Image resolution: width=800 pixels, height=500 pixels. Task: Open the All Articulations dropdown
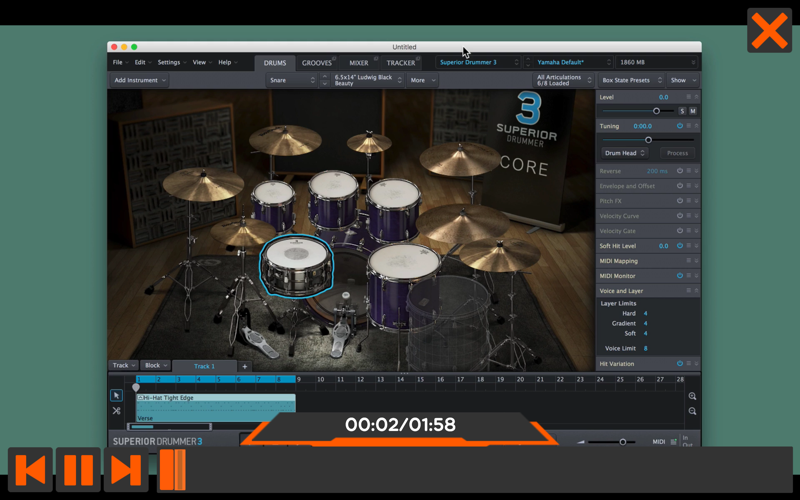[563, 80]
